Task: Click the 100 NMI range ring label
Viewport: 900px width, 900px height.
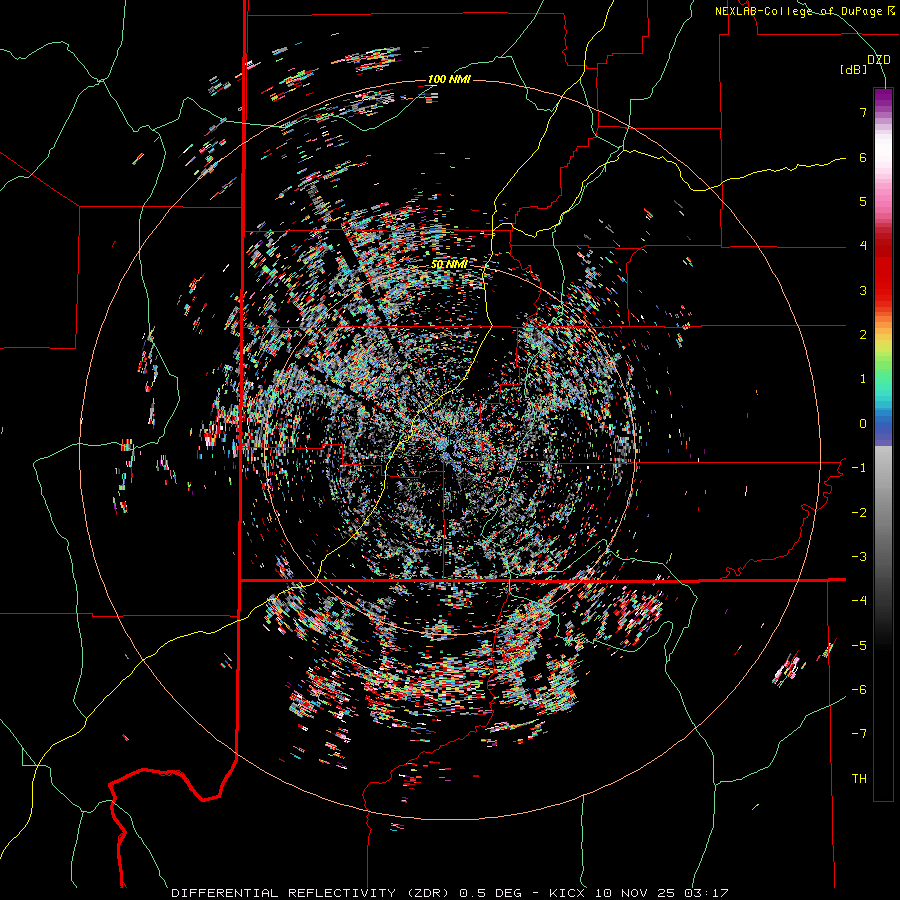Action: [449, 79]
